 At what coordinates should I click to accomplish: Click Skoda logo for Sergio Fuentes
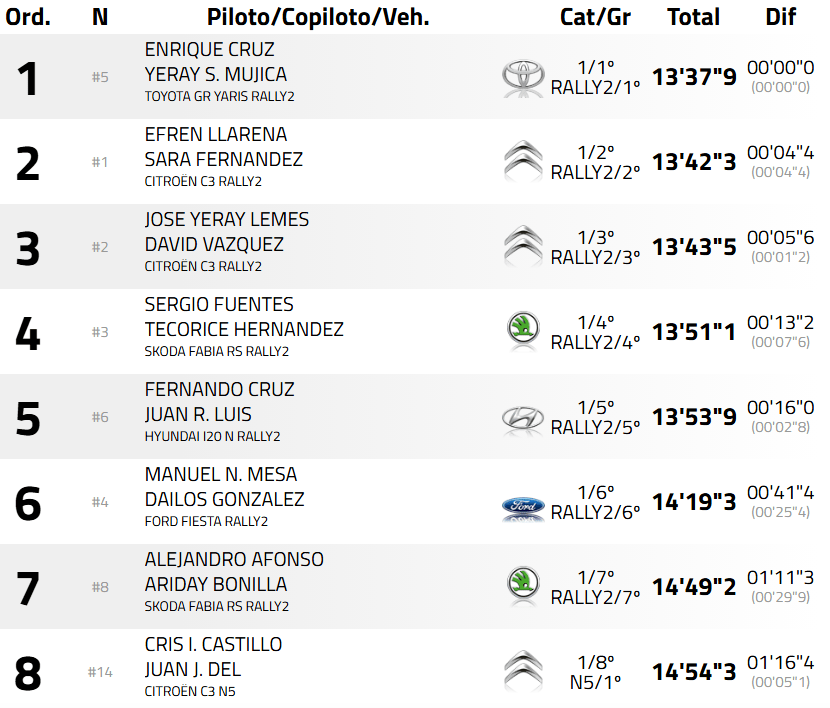click(x=522, y=330)
